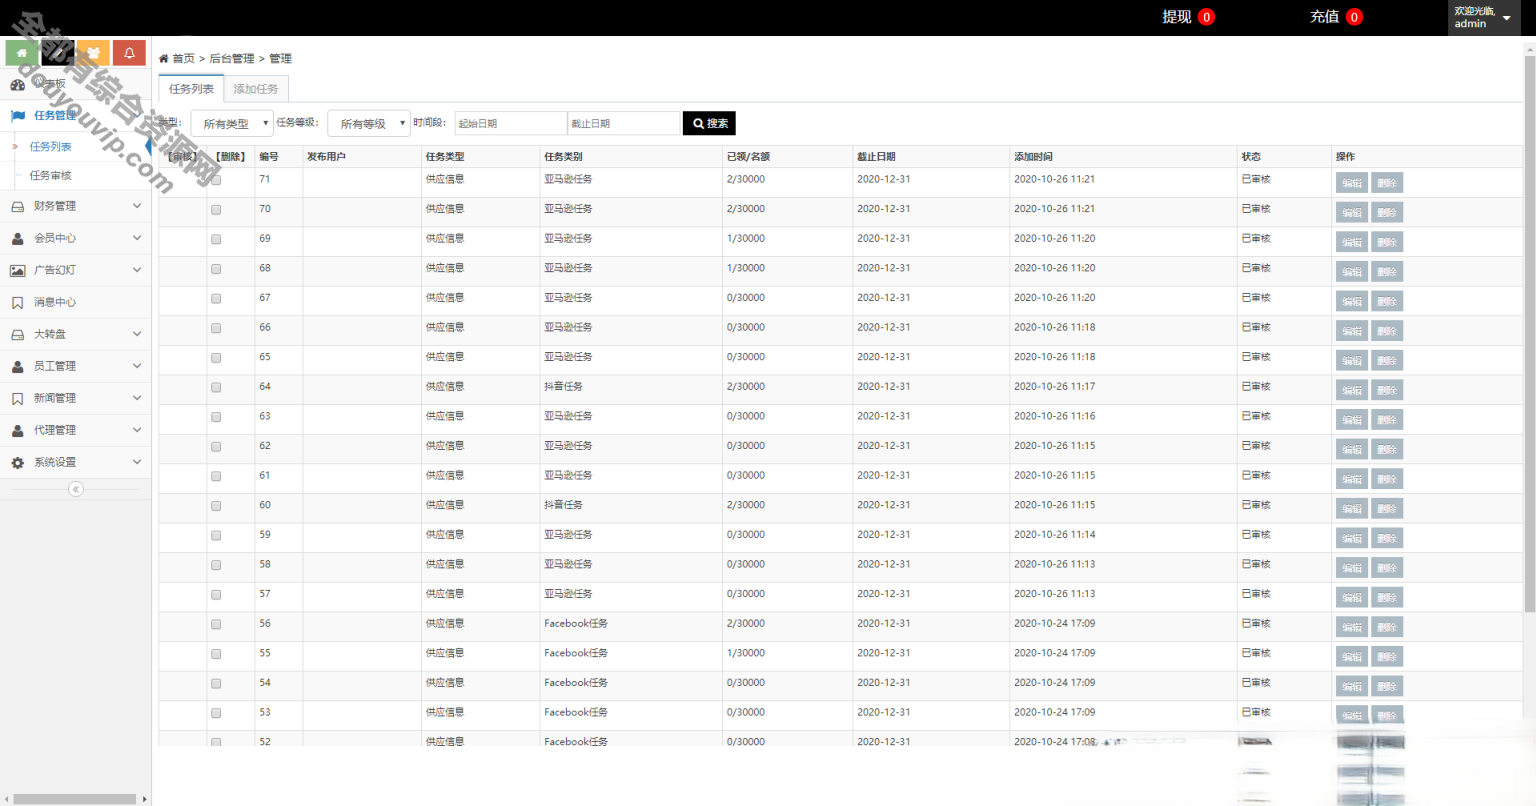Viewport: 1536px width, 806px height.
Task: Click the 搜索 search button
Action: (x=709, y=123)
